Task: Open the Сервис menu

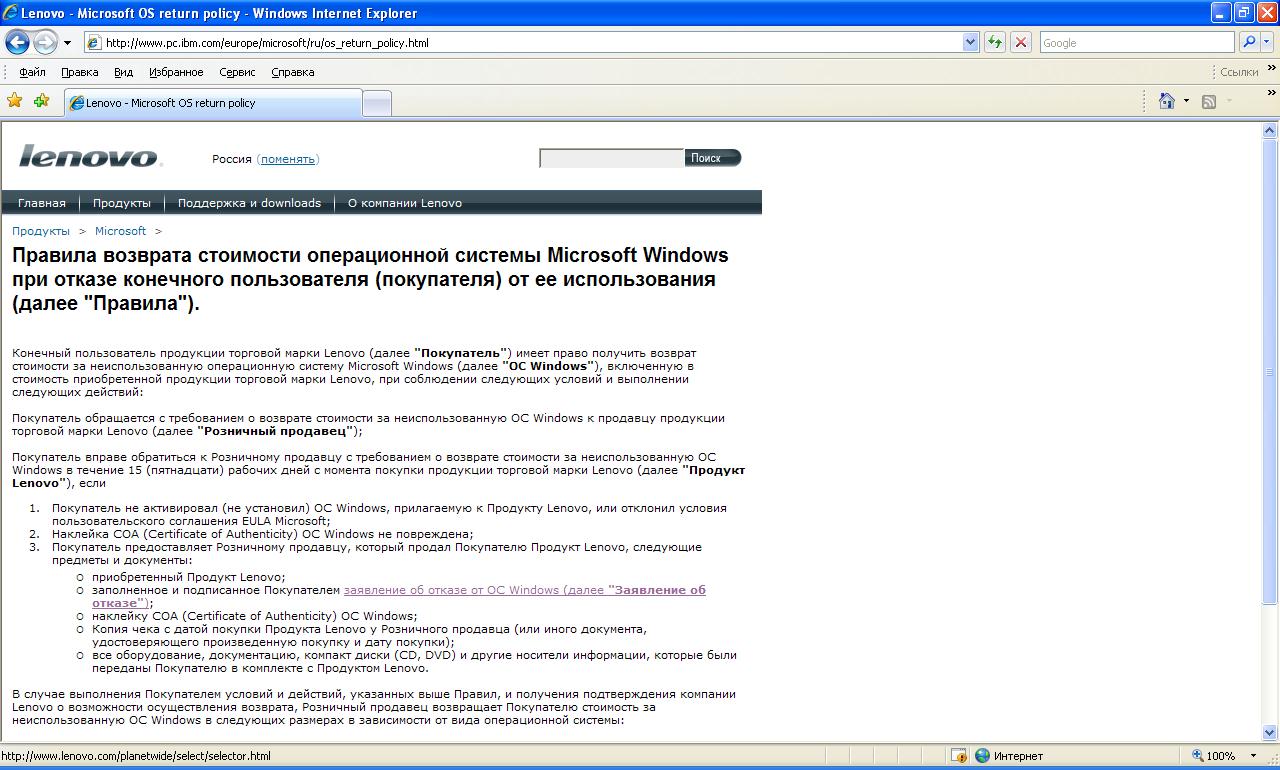Action: pos(237,72)
